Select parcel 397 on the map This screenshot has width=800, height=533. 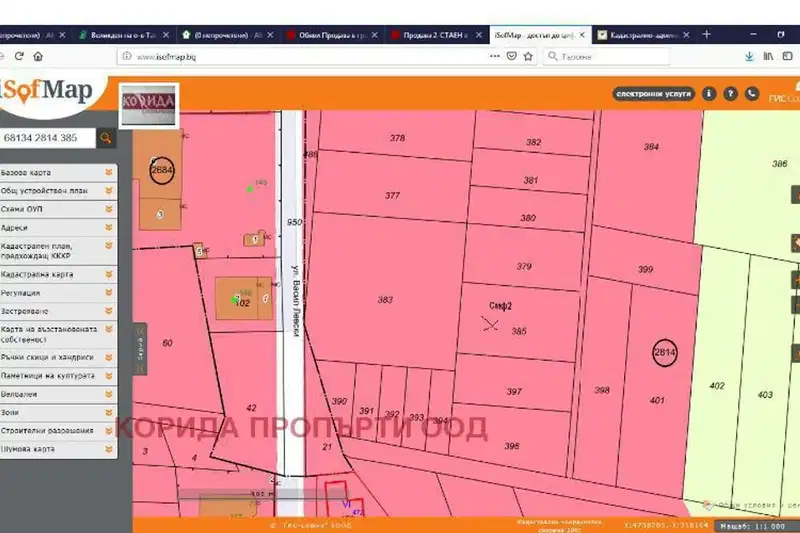[x=514, y=391]
